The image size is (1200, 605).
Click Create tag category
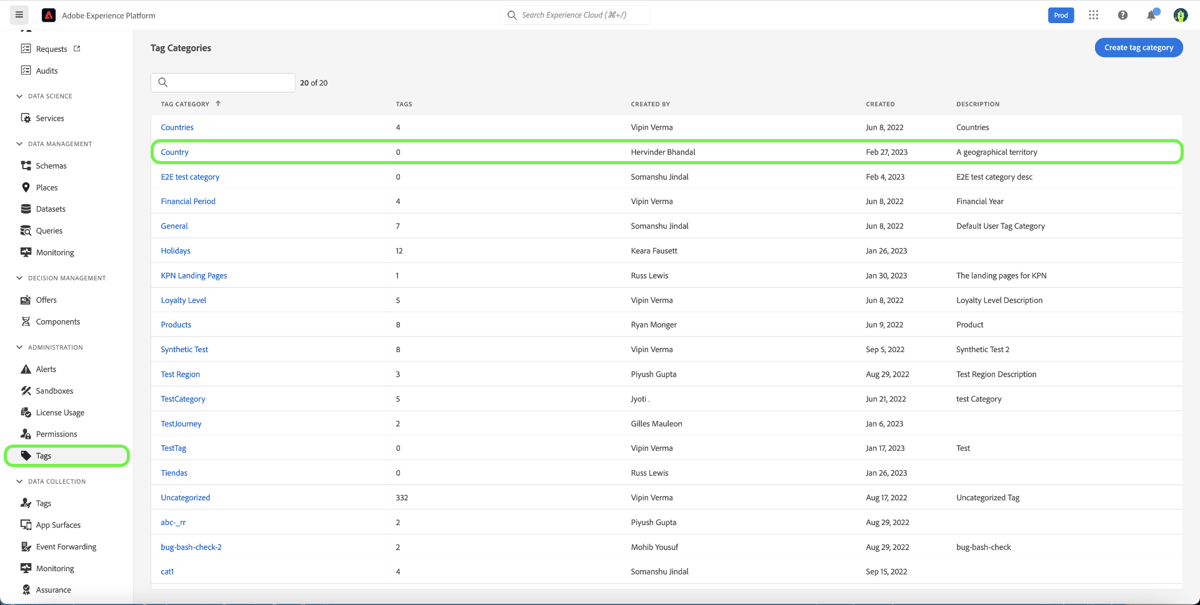click(x=1138, y=47)
